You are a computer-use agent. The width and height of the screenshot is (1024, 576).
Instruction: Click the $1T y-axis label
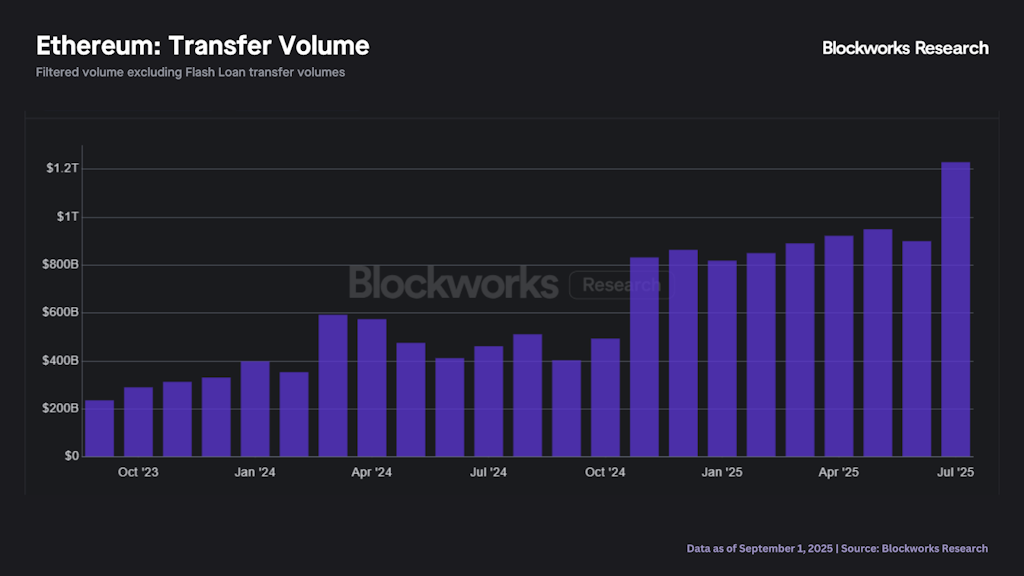coord(67,217)
